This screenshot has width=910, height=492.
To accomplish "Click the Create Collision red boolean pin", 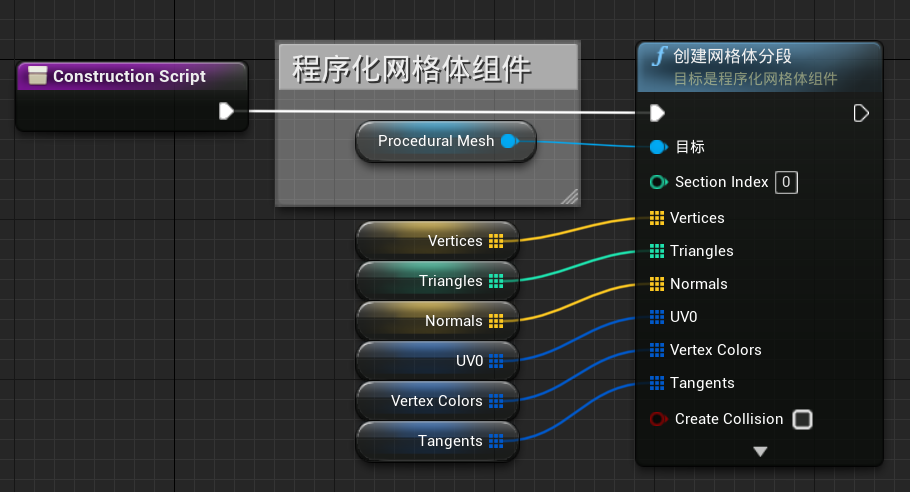I will tap(659, 419).
